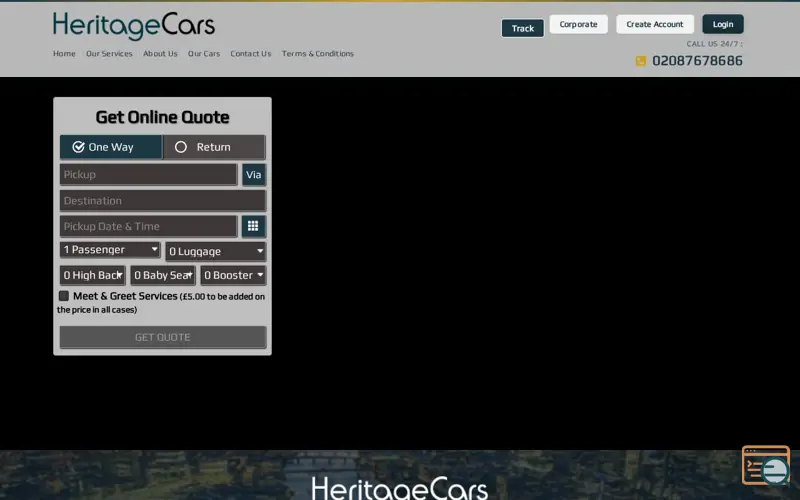The height and width of the screenshot is (500, 800).
Task: Open the Contact Us page
Action: tap(251, 54)
